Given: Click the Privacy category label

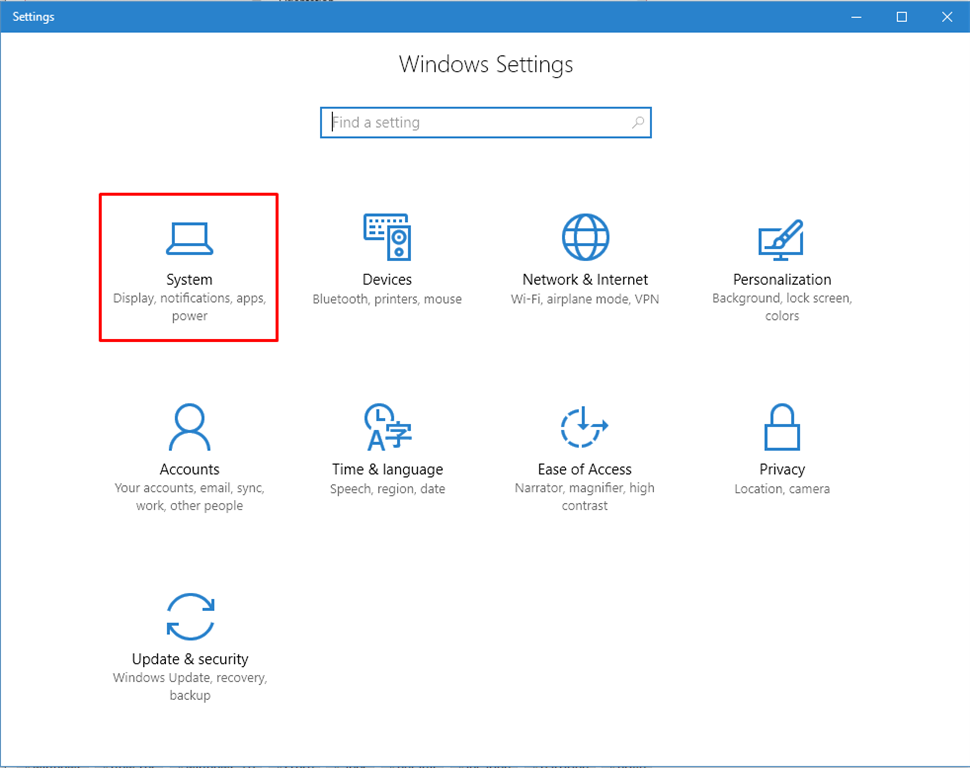Looking at the screenshot, I should (782, 470).
